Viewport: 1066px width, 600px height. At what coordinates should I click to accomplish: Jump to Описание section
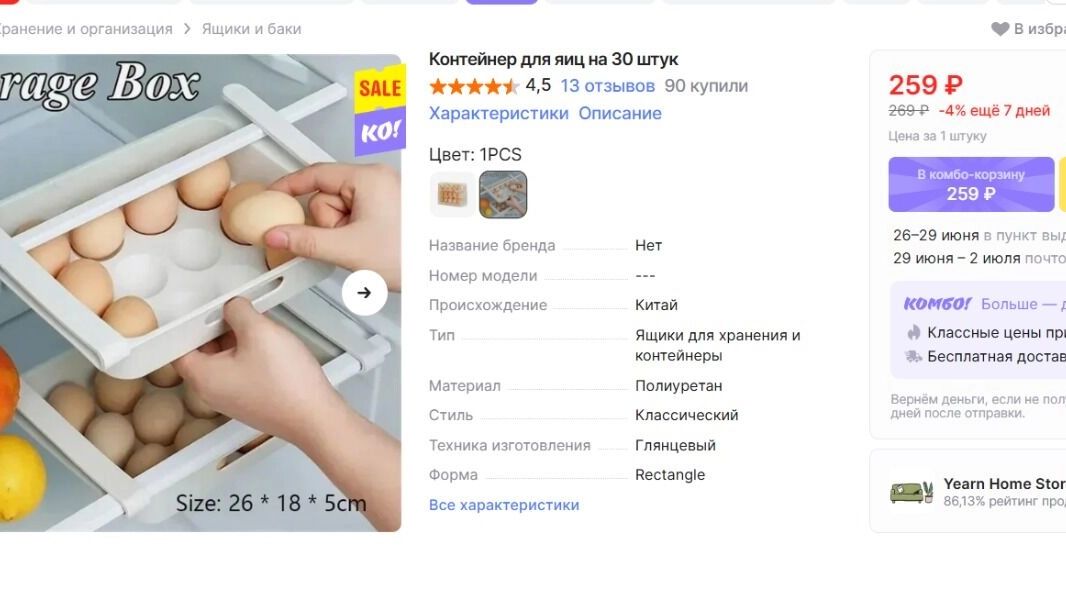pos(620,113)
